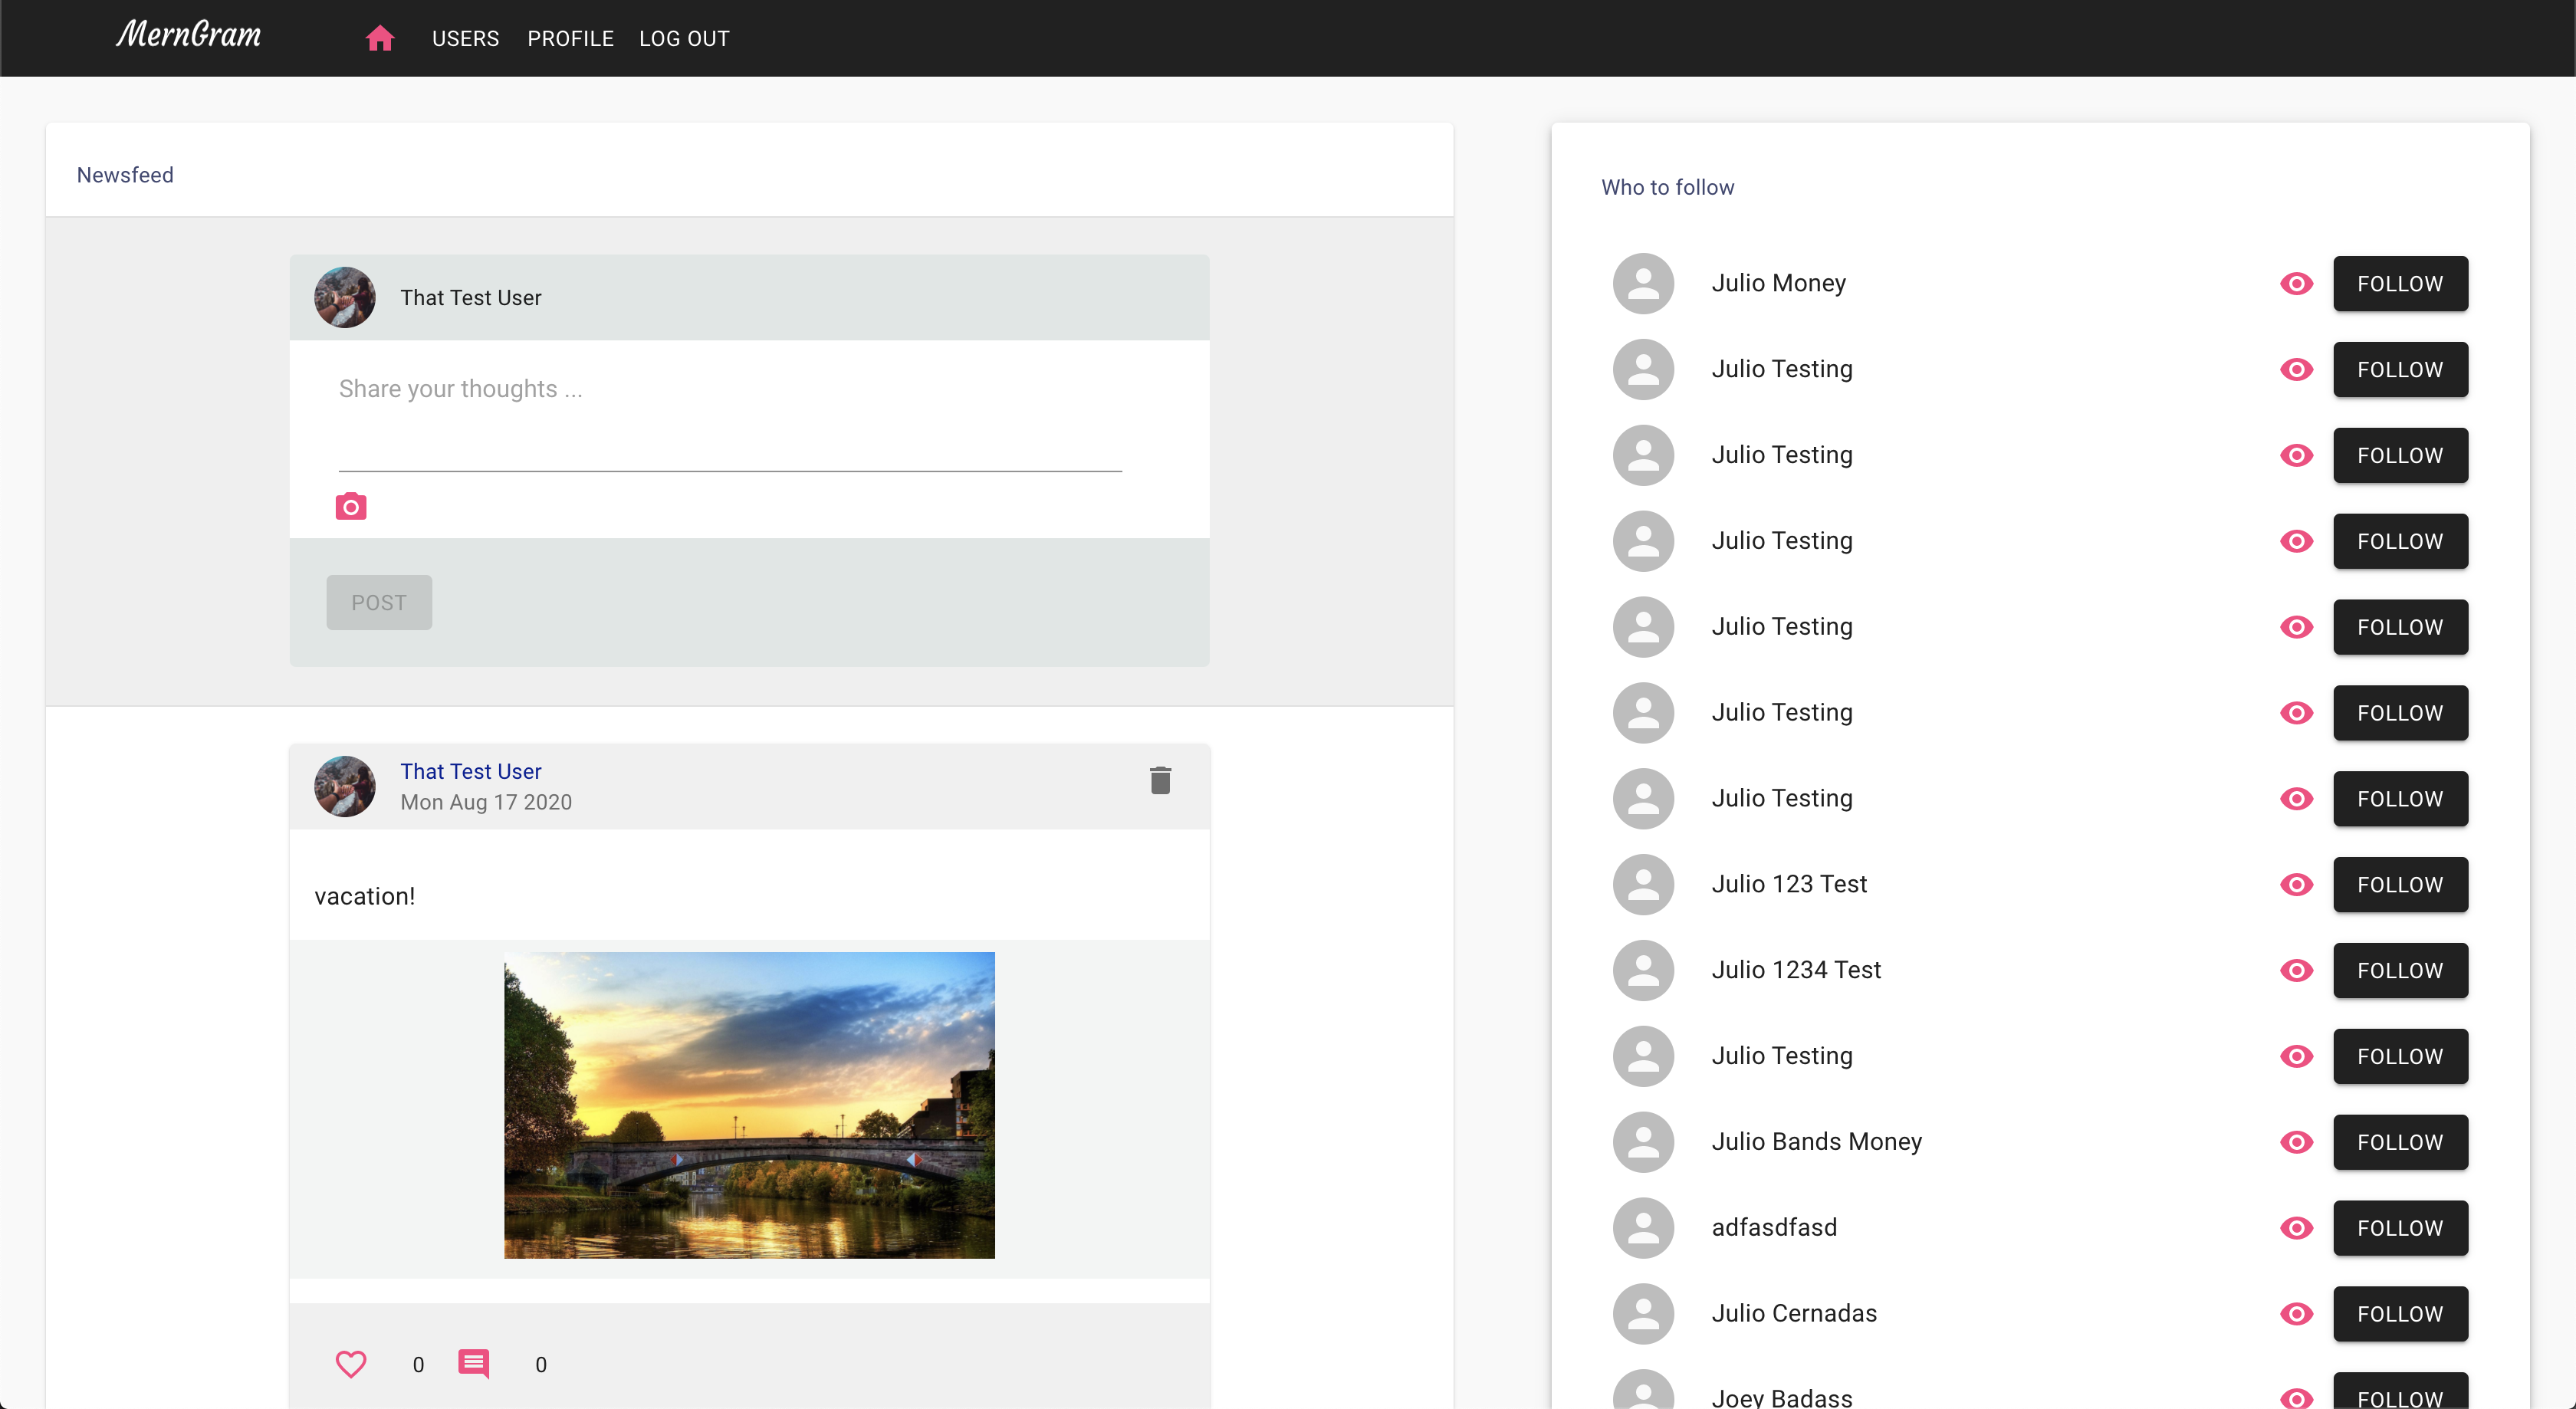
Task: View Julio Cernadas profile via eye icon
Action: click(x=2296, y=1314)
